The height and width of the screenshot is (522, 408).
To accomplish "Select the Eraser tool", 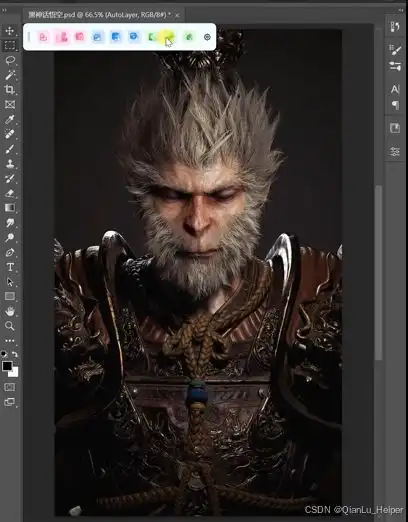I will point(10,193).
